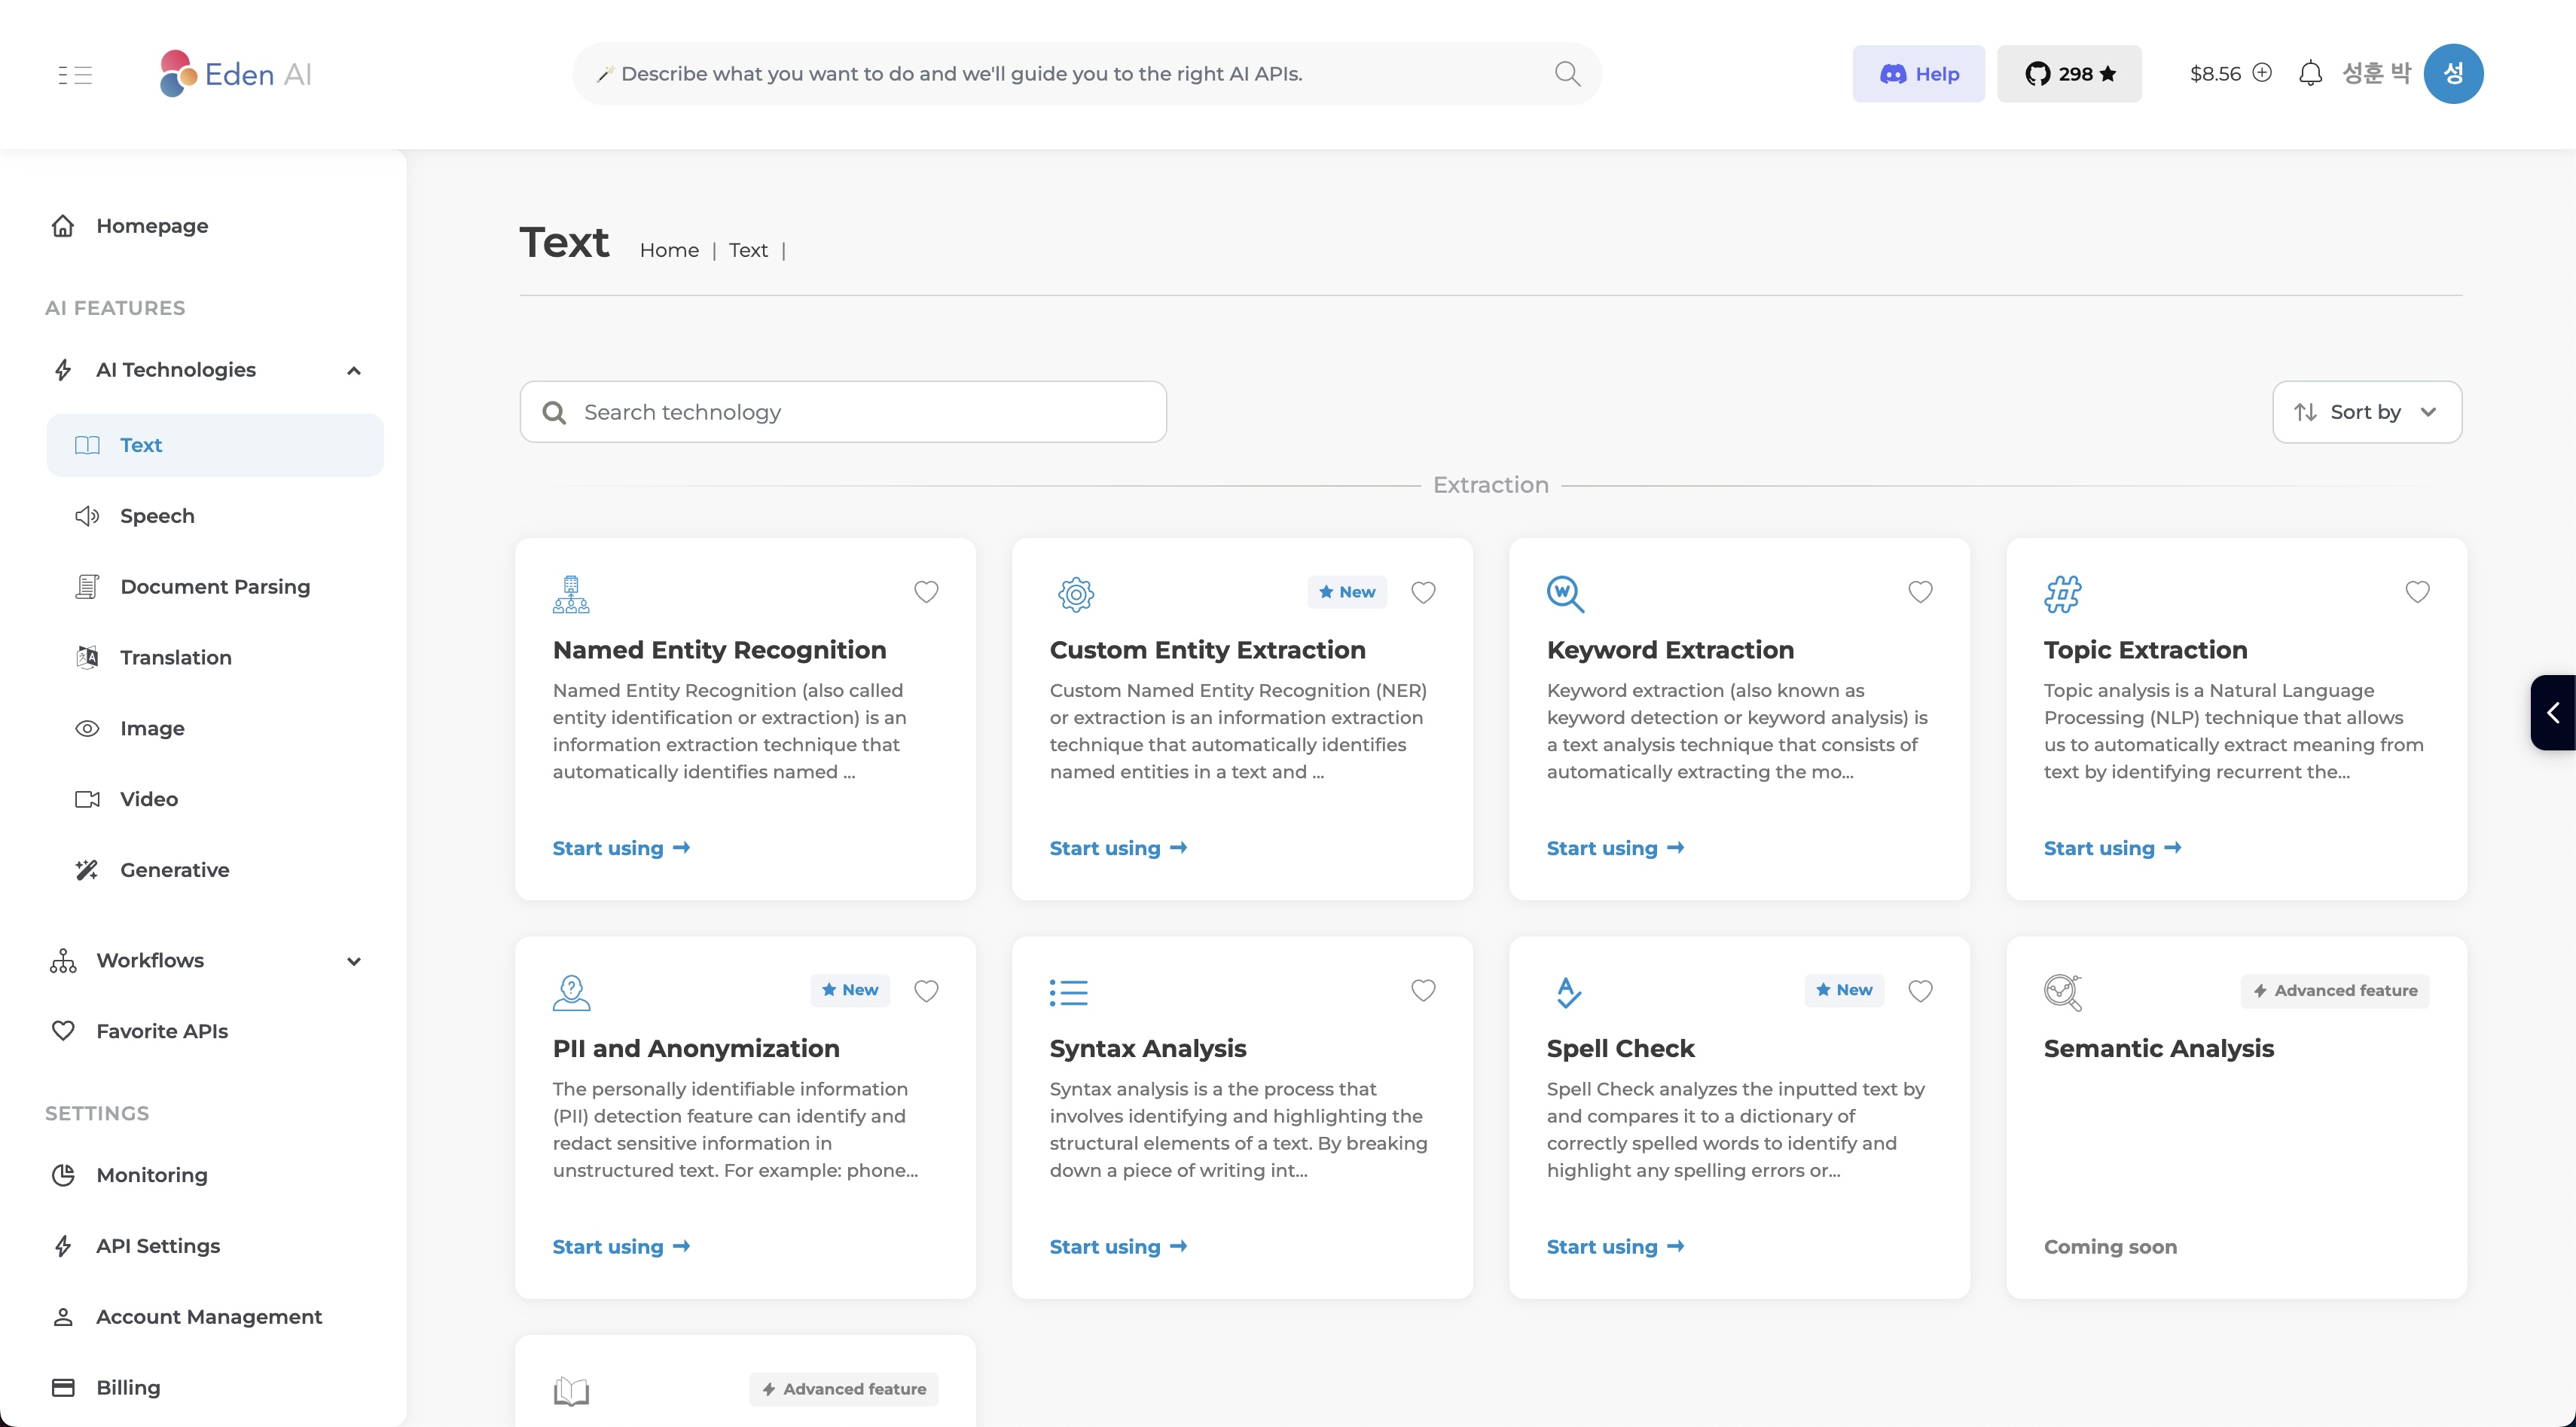The width and height of the screenshot is (2576, 1427).
Task: Open the Sort by dropdown
Action: click(x=2366, y=412)
